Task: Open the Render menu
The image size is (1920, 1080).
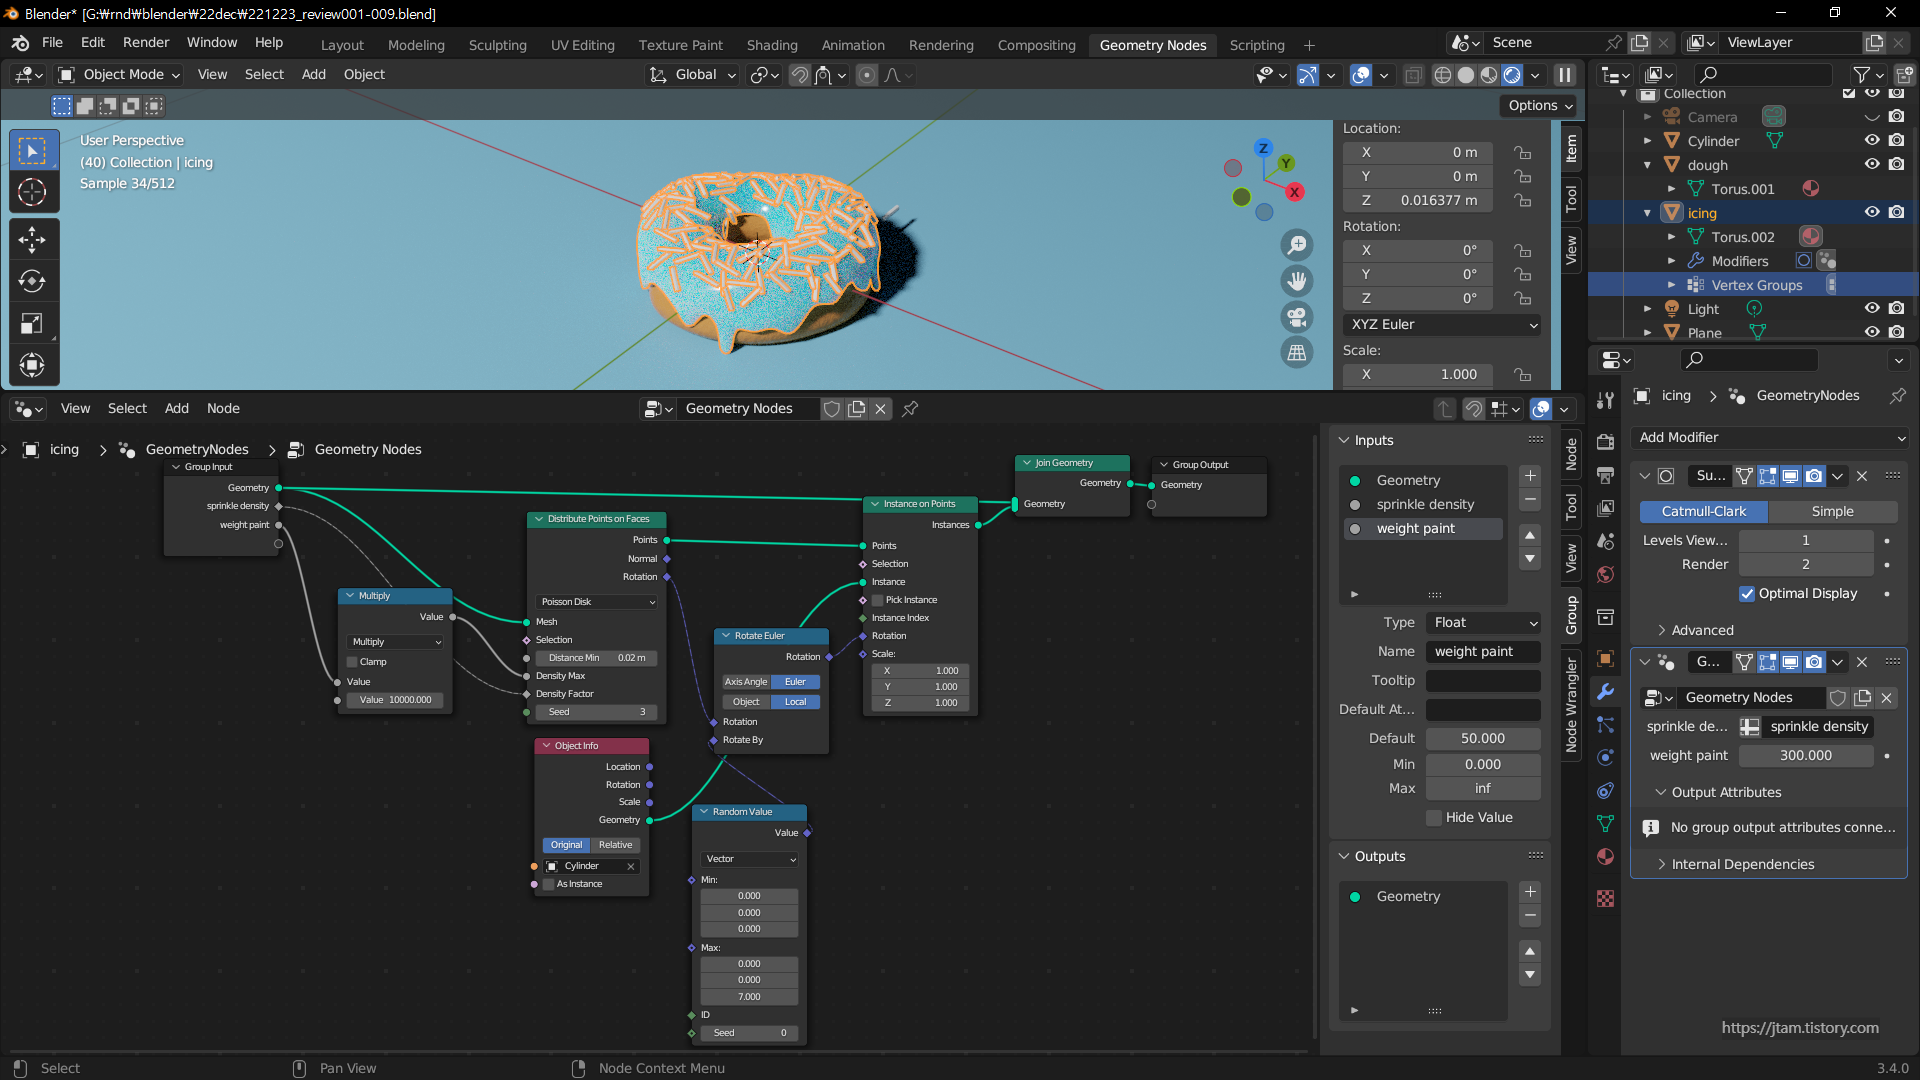Action: pos(146,43)
